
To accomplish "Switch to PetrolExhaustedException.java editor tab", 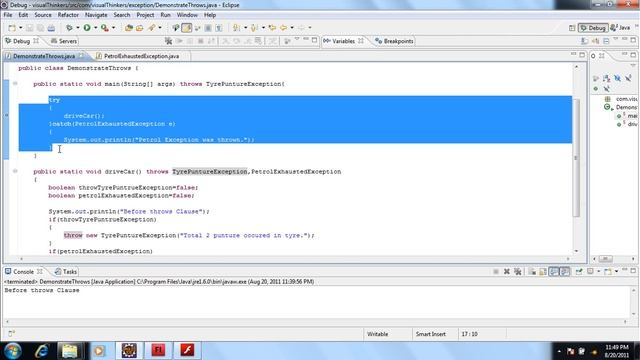I will point(141,56).
